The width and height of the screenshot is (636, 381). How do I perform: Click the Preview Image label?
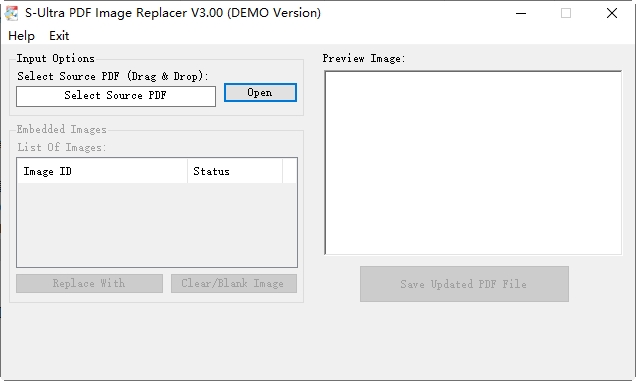(364, 58)
